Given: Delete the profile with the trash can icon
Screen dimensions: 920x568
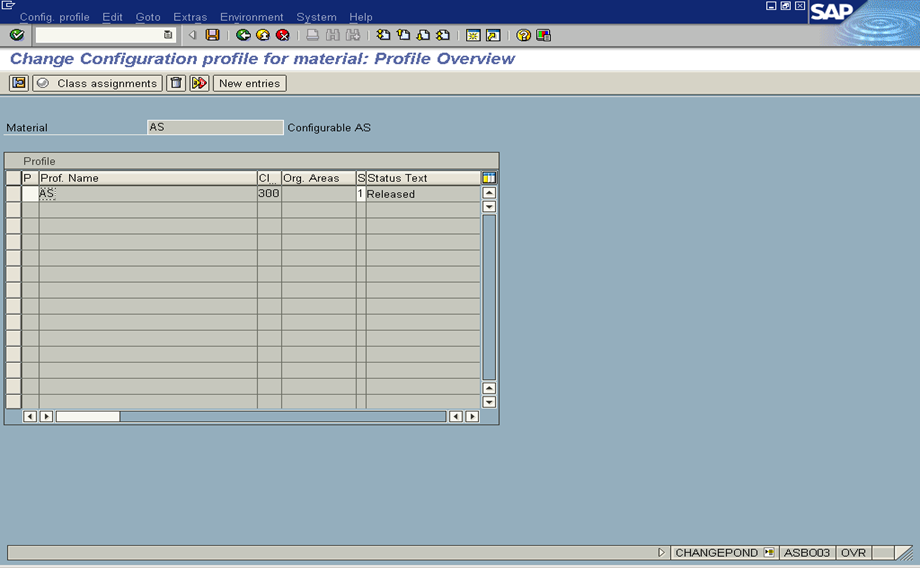Looking at the screenshot, I should point(176,83).
